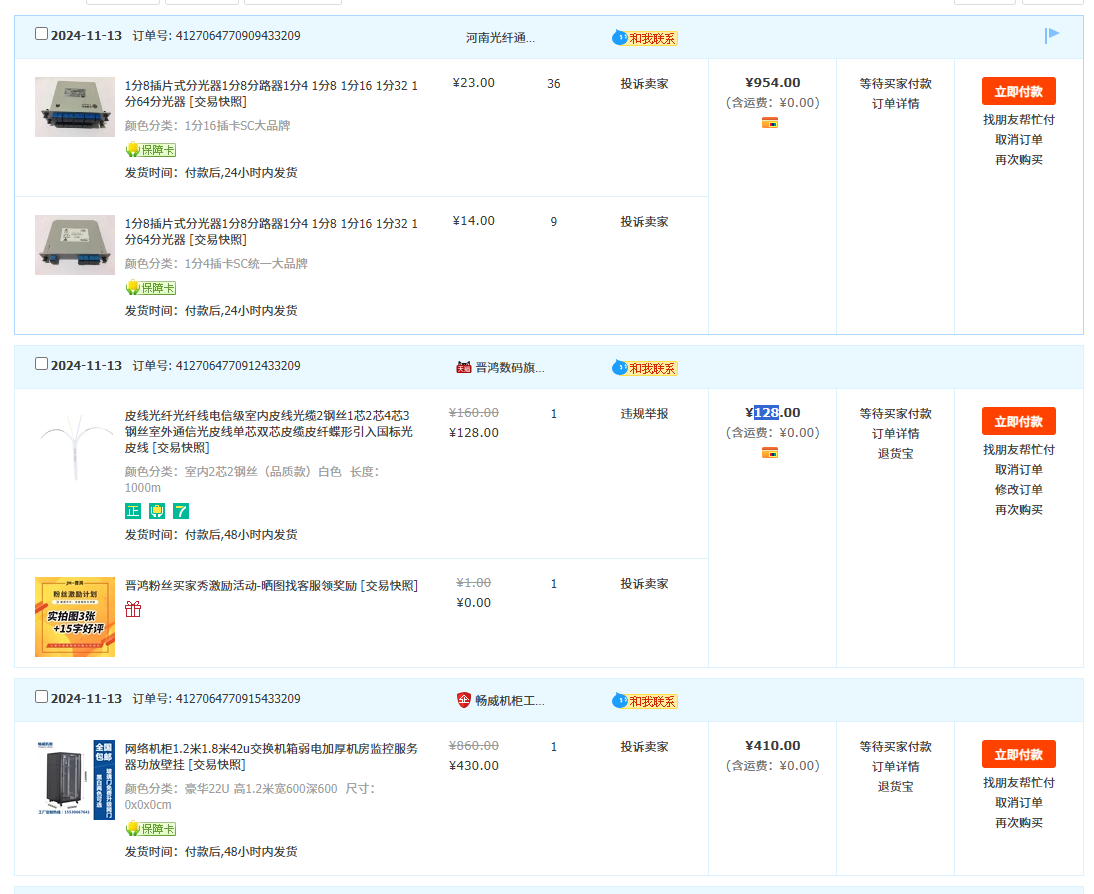Select checkbox for order ending 909433209
This screenshot has height=894, width=1094.
[41, 34]
